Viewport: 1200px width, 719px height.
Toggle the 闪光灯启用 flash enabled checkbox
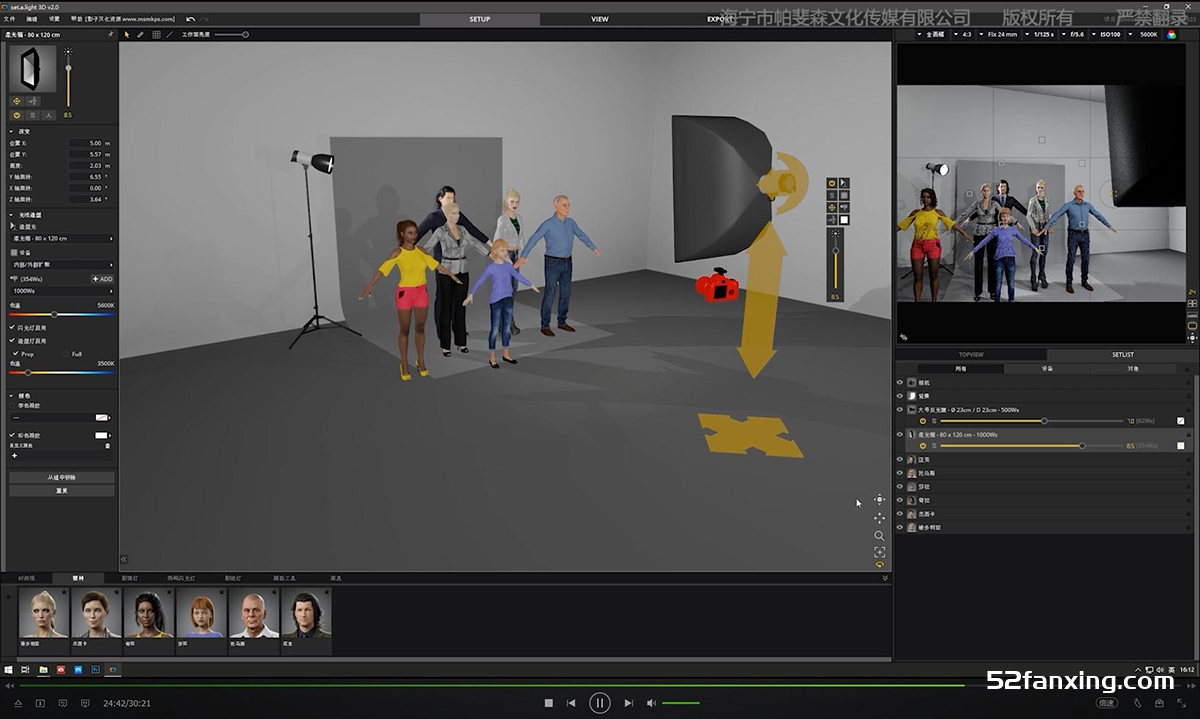click(x=13, y=327)
